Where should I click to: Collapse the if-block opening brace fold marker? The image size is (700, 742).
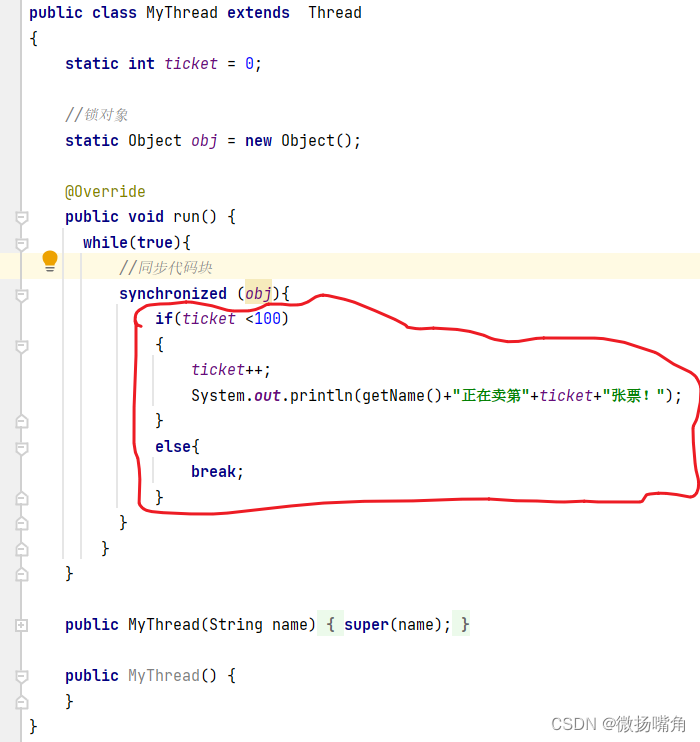(x=21, y=346)
